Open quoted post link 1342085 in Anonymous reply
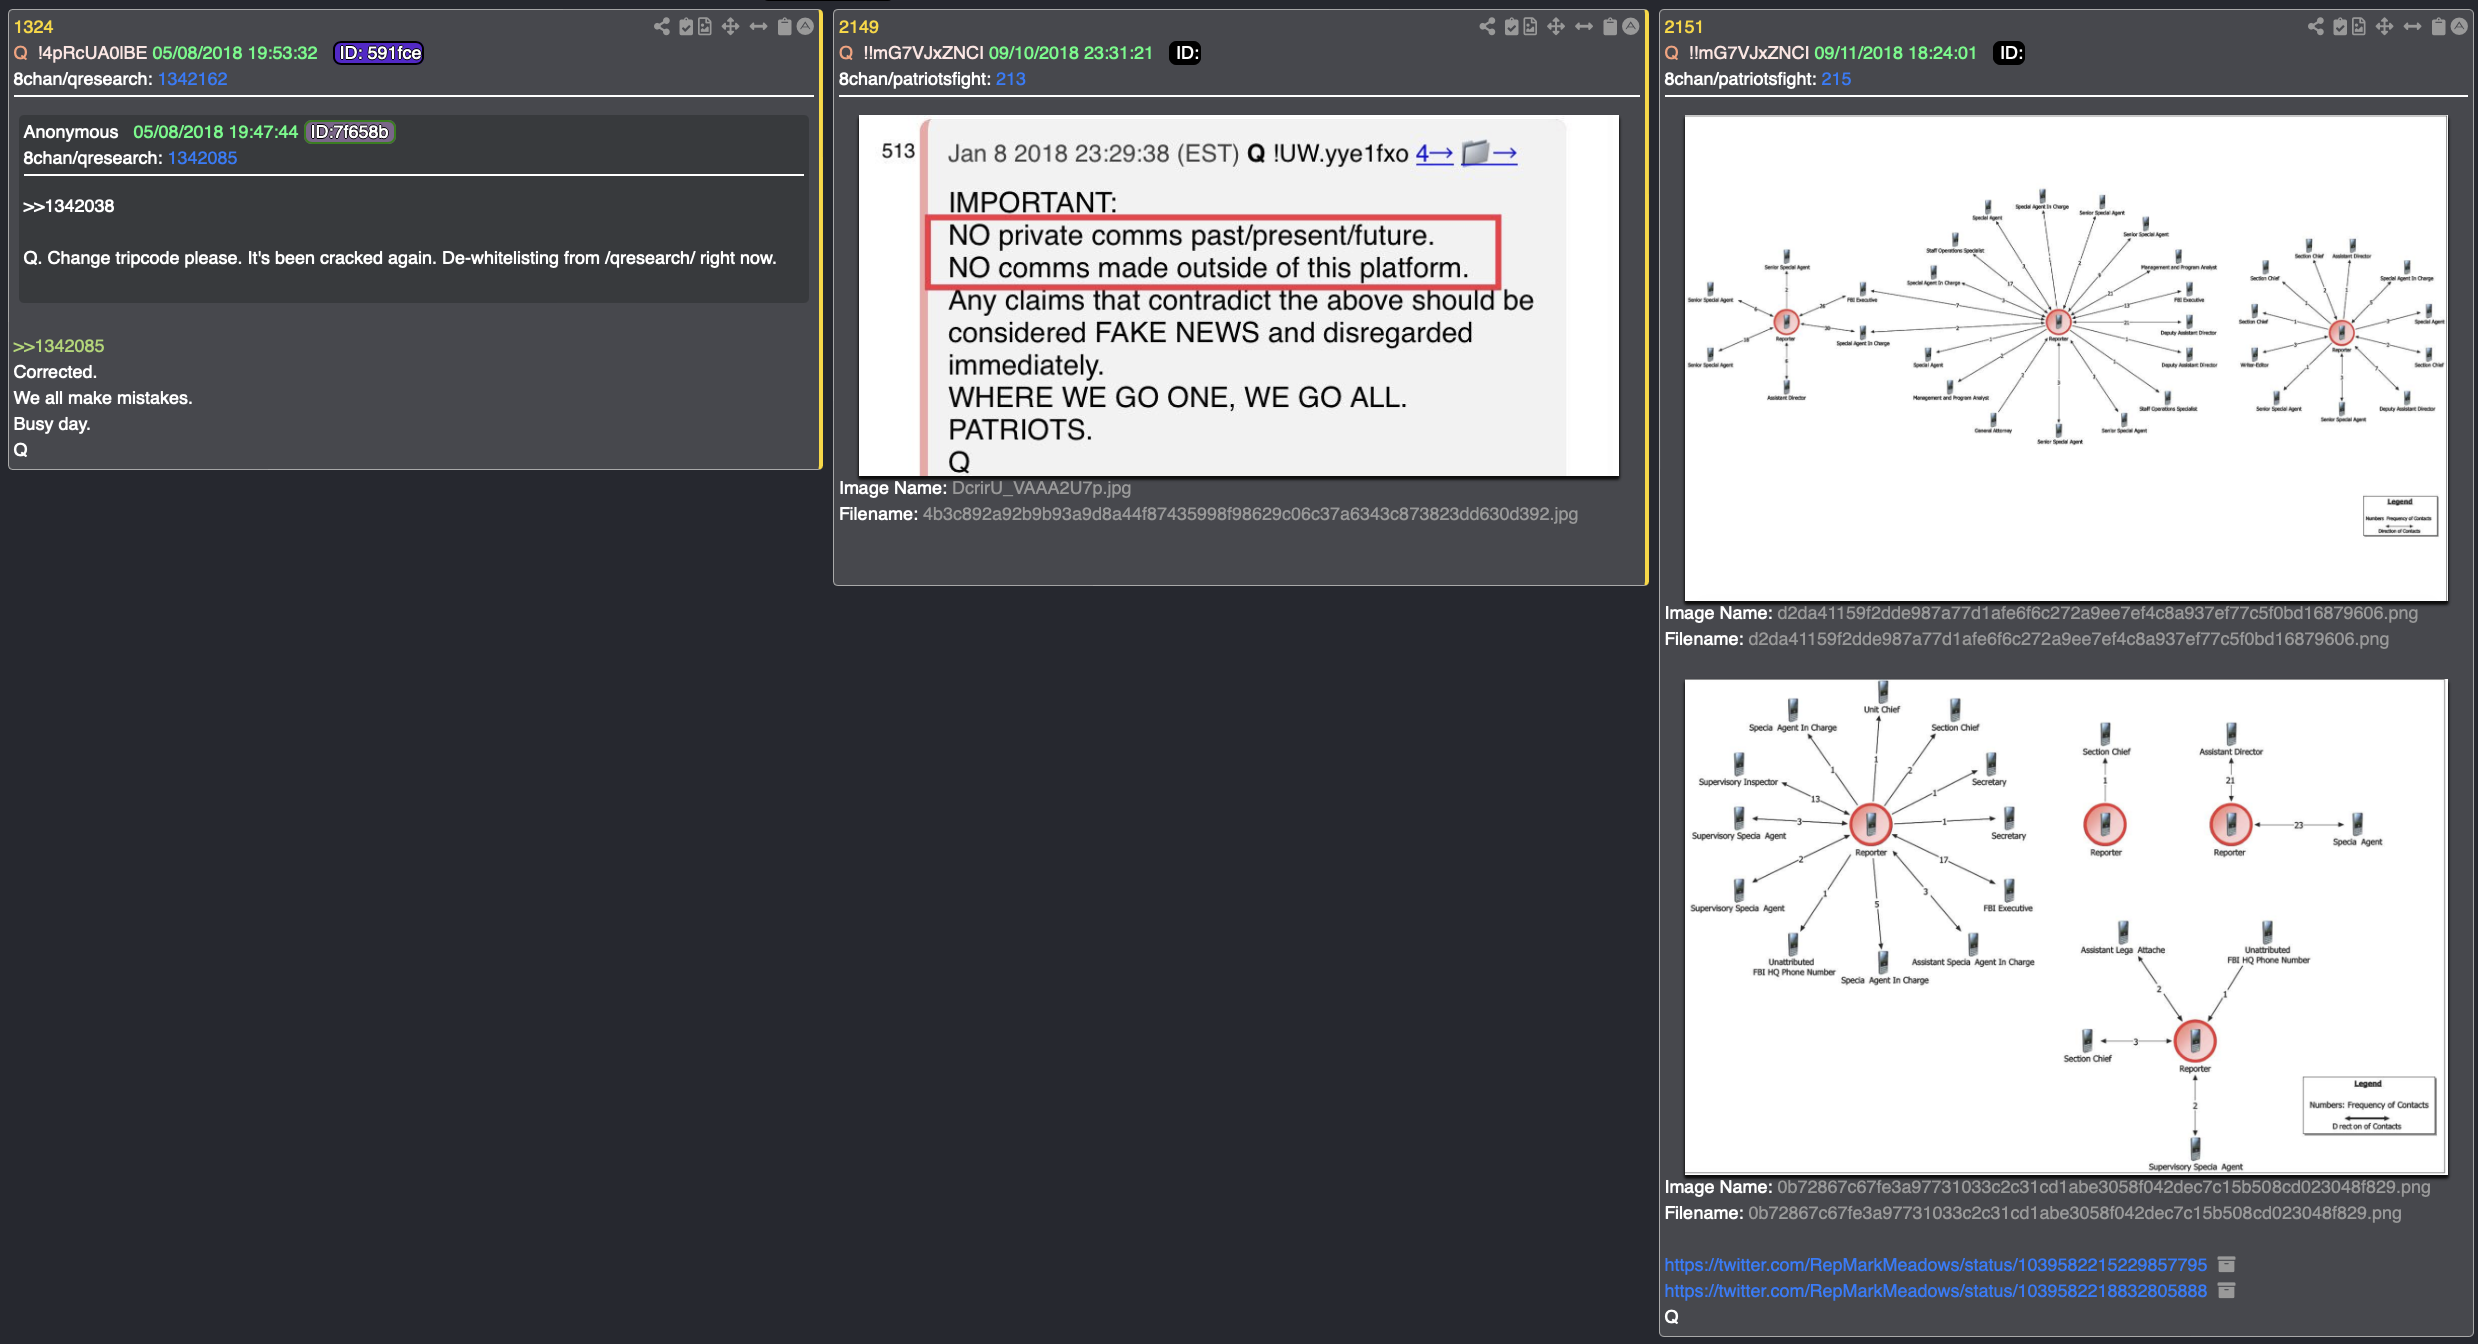 coord(202,158)
